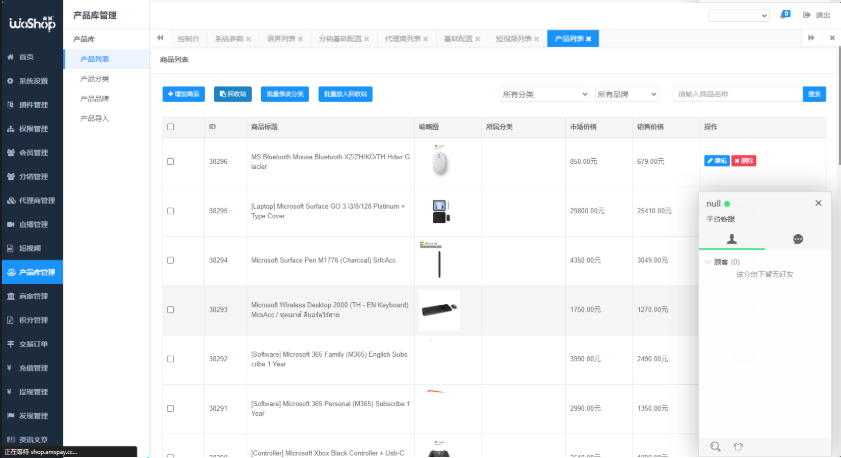Open 权限管理 permissions icon in sidebar
Screen dimensions: 841x458
coord(10,129)
